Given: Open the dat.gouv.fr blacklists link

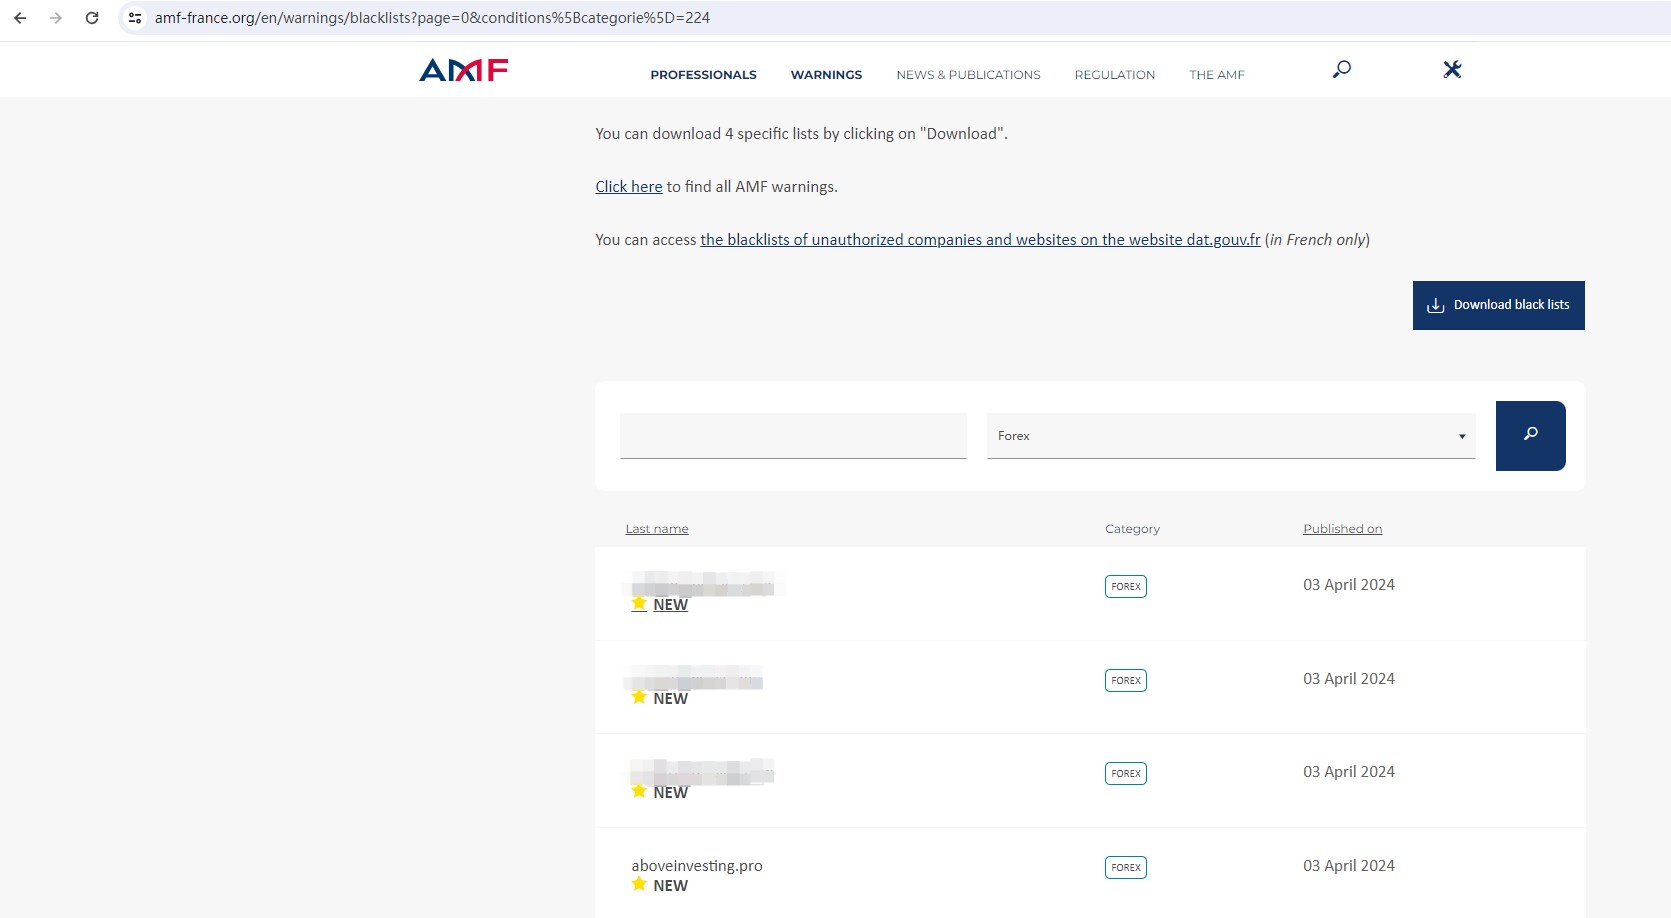Looking at the screenshot, I should coord(980,240).
